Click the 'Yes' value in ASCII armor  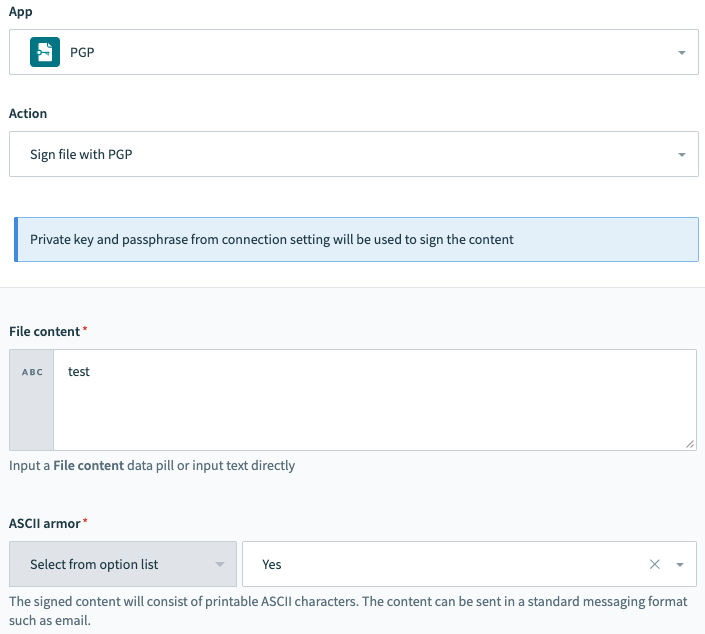point(272,564)
